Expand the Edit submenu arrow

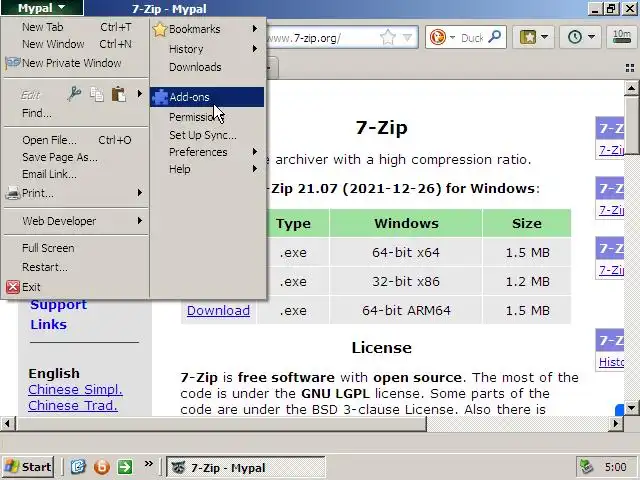pyautogui.click(x=140, y=94)
